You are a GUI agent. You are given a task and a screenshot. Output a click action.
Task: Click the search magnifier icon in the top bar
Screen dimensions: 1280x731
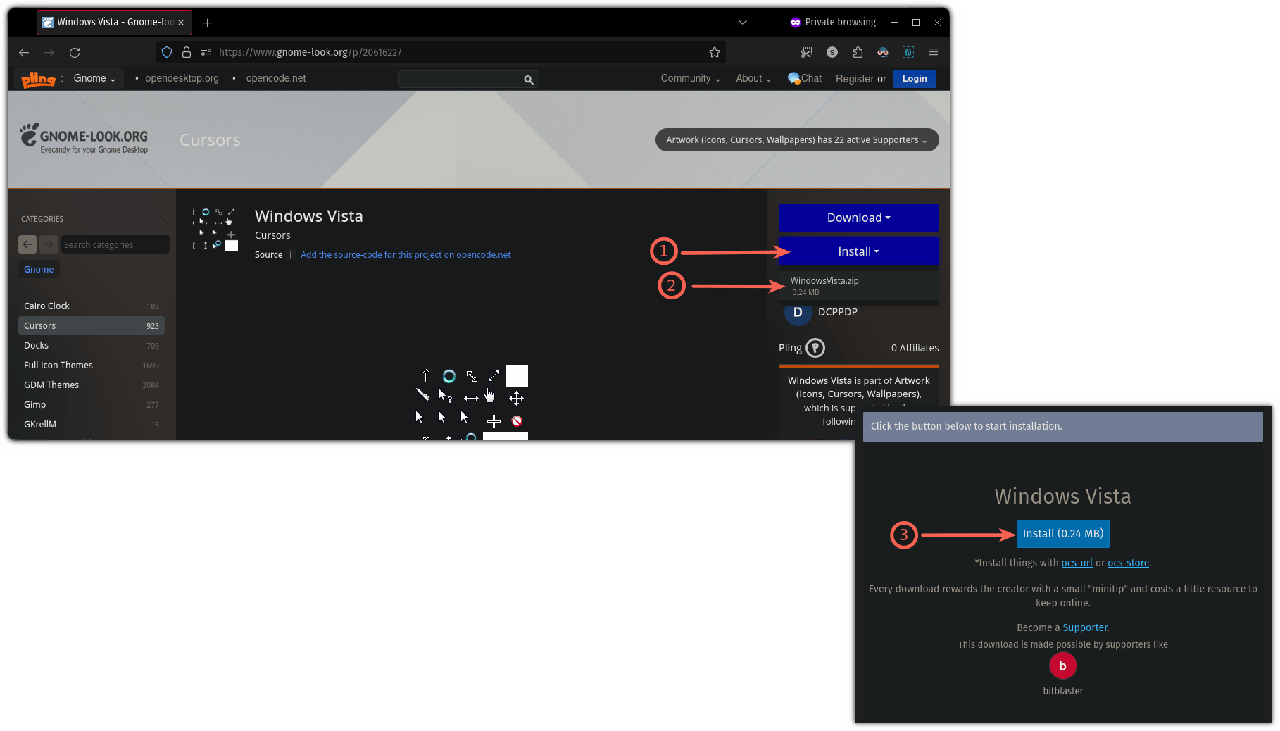coord(528,79)
